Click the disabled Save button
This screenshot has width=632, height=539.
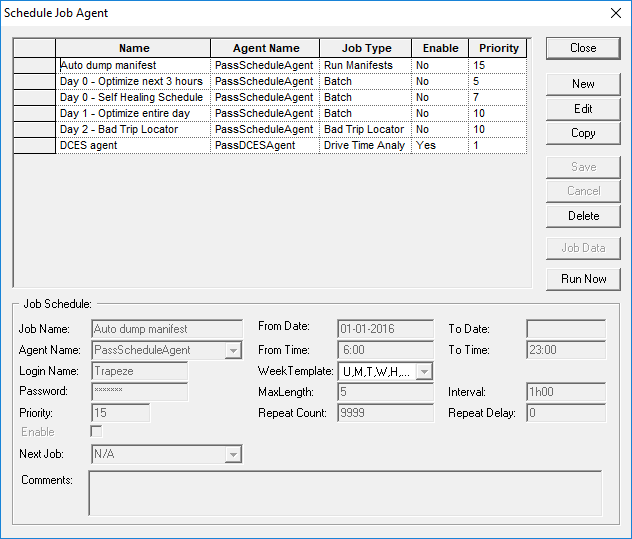pos(583,167)
